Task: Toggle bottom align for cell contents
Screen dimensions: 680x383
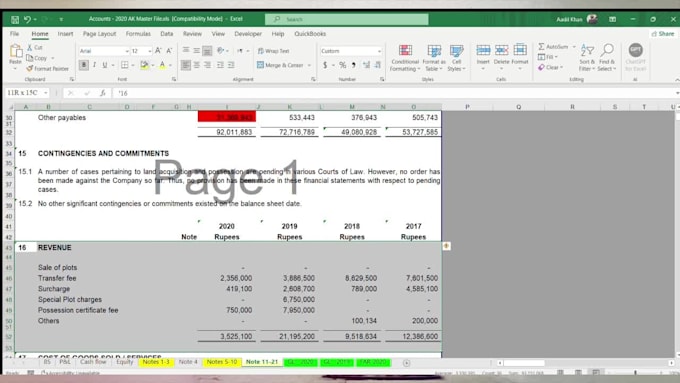Action: [207, 51]
